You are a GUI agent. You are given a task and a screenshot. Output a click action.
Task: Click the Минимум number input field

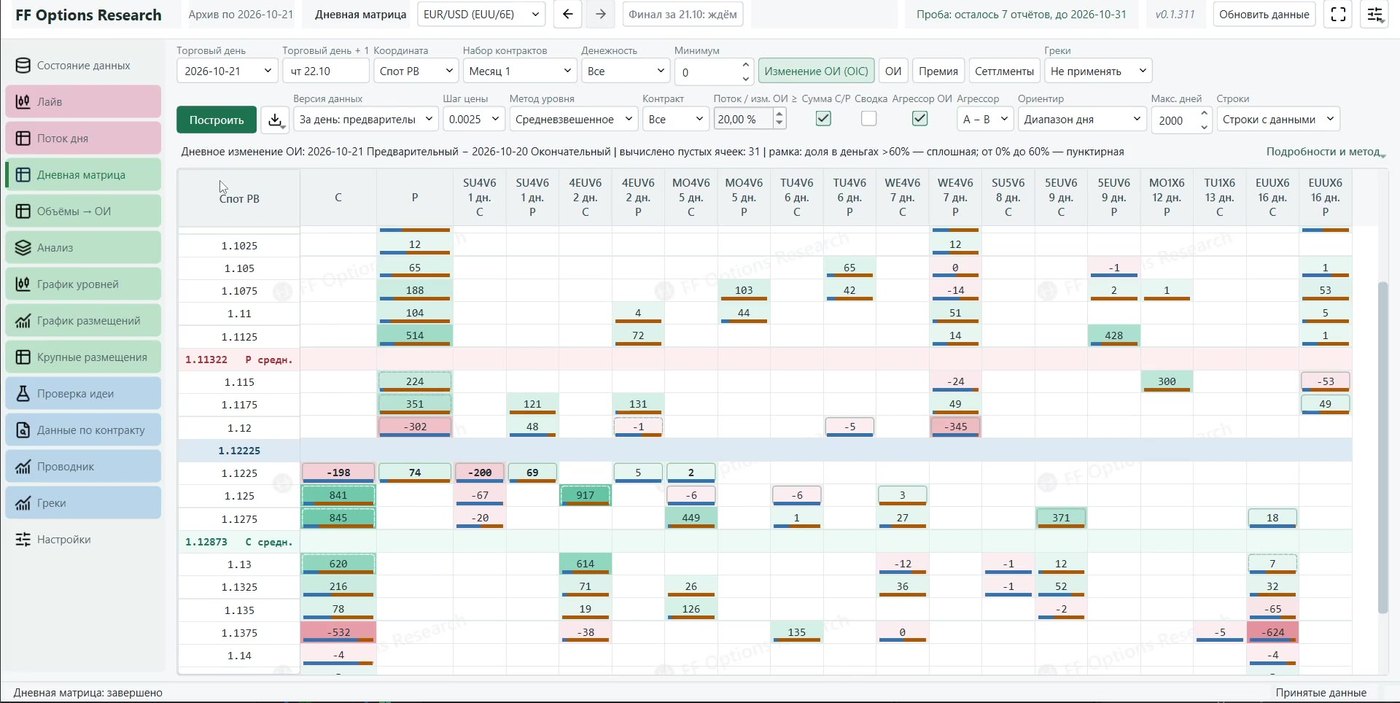click(713, 72)
